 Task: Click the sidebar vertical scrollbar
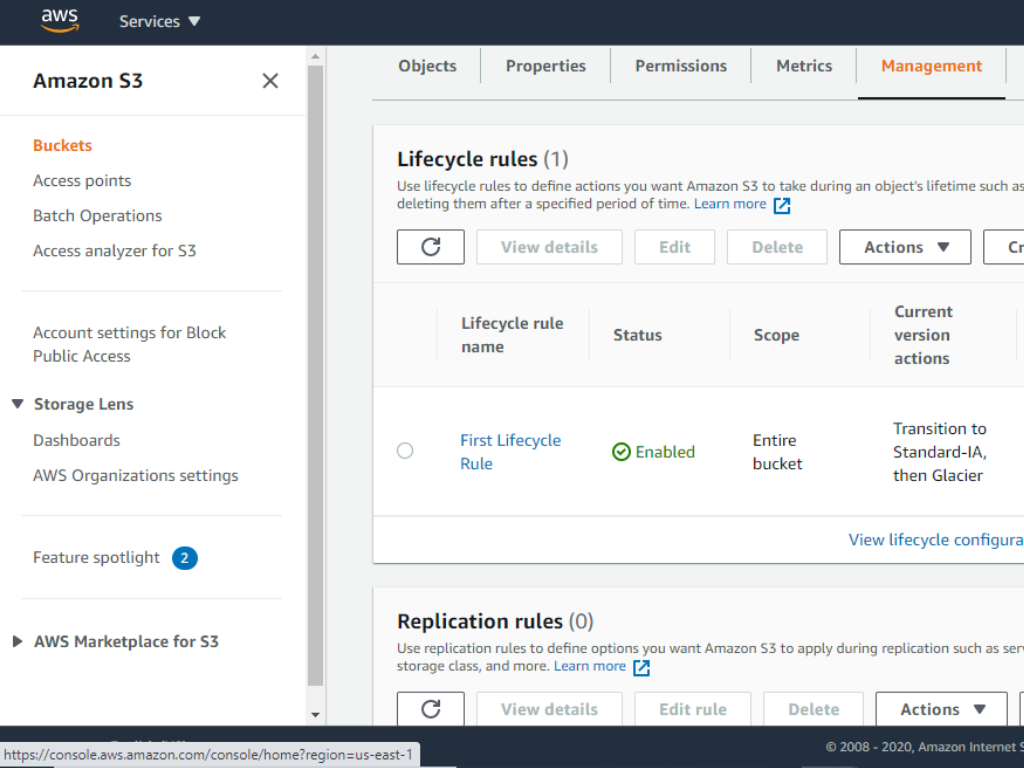tap(315, 376)
